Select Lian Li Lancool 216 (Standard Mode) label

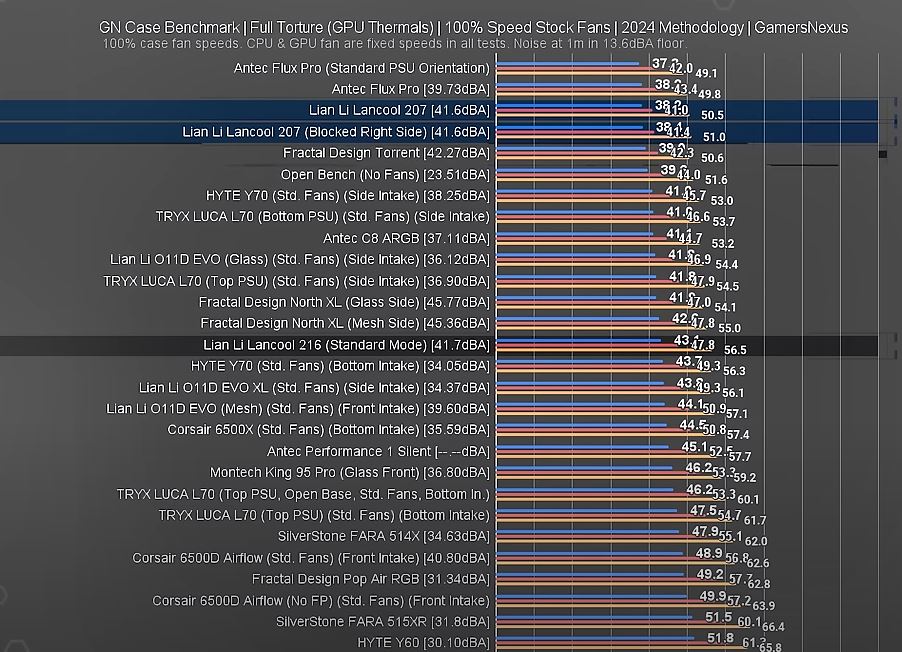point(346,345)
